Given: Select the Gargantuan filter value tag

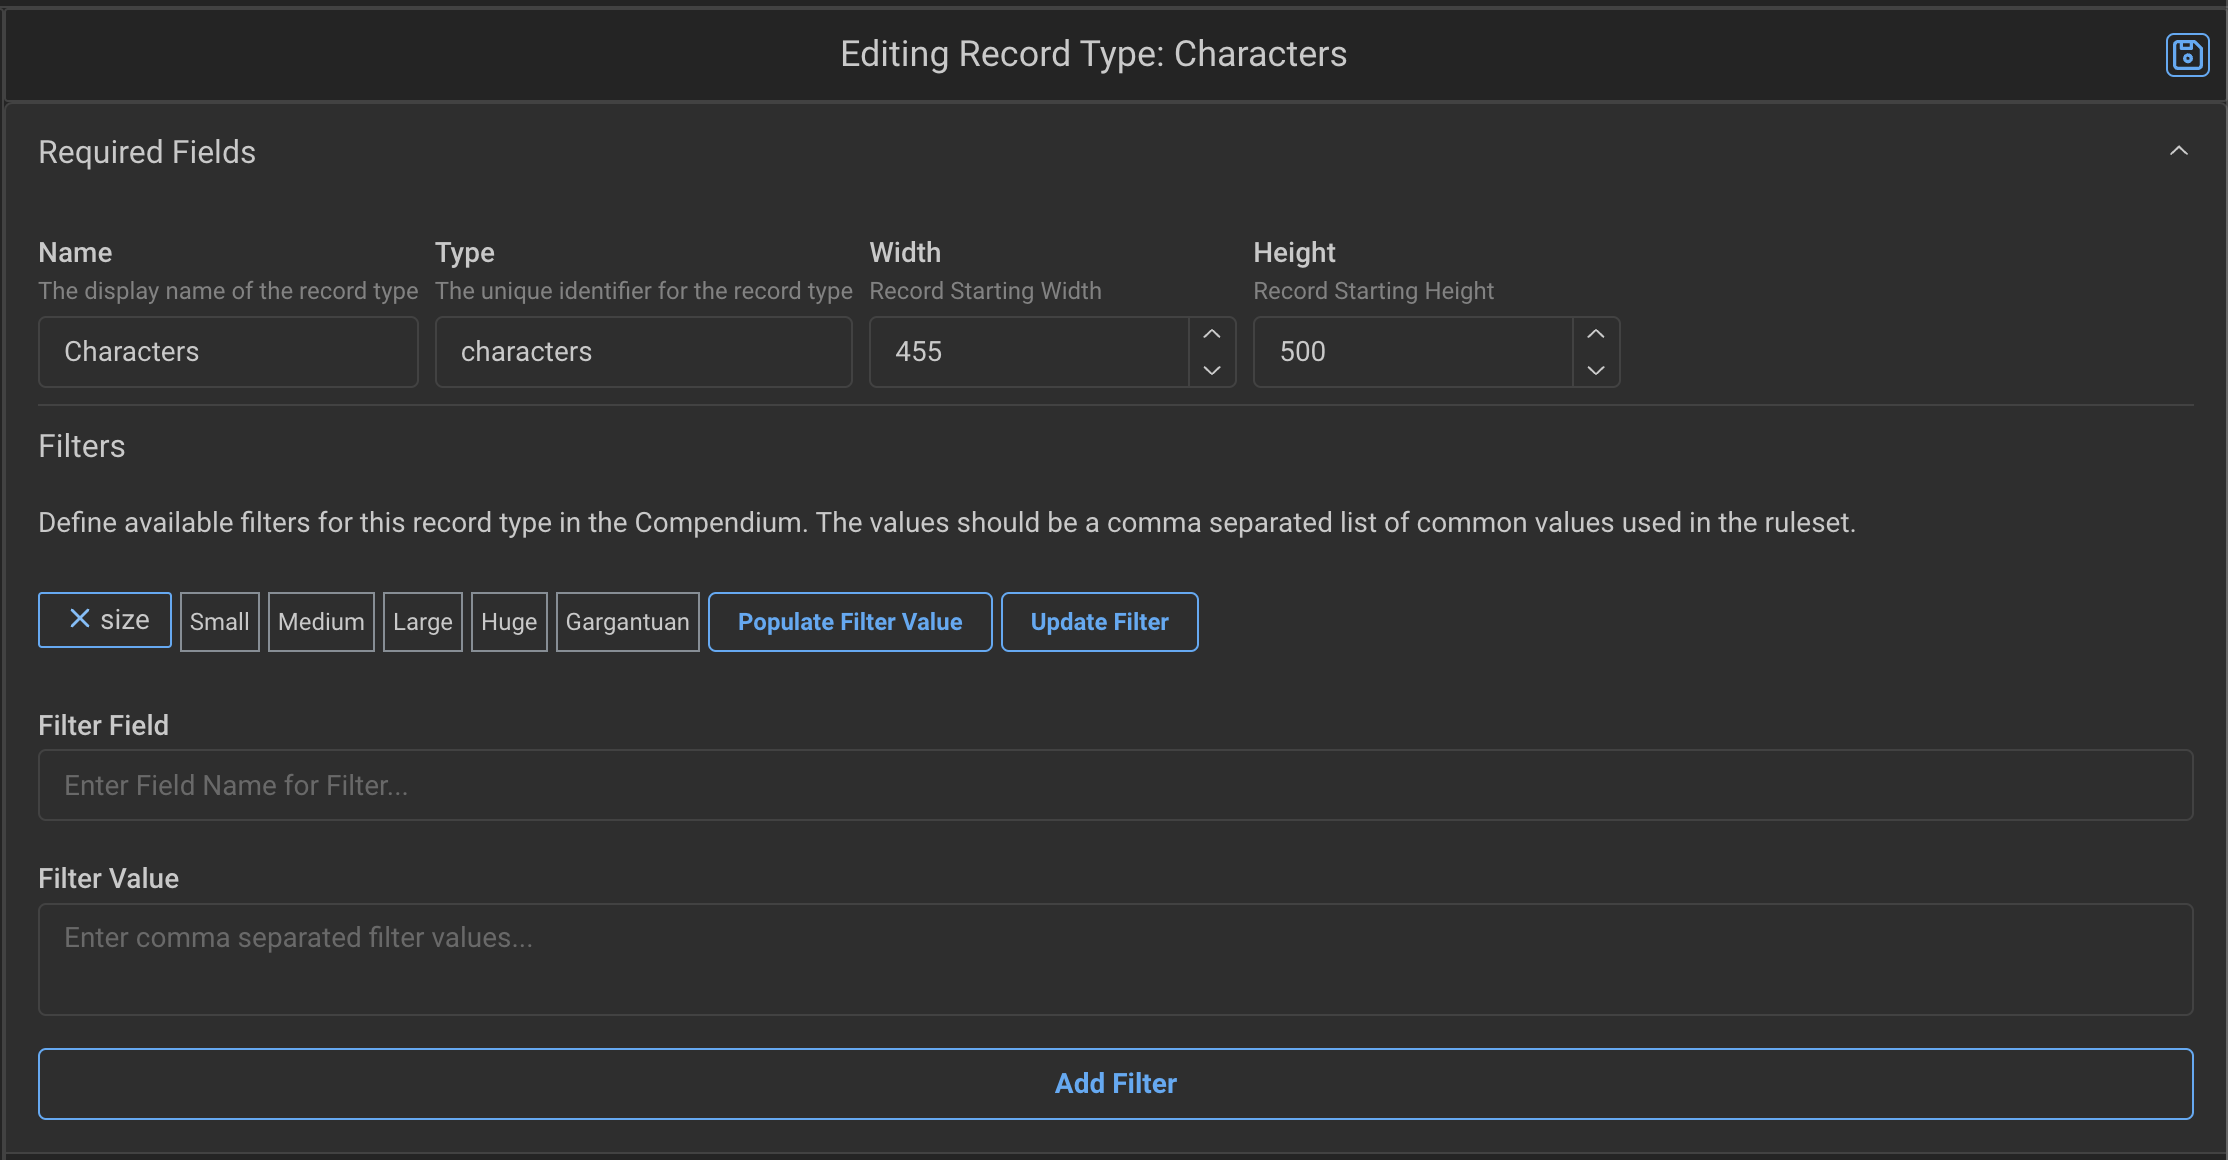Looking at the screenshot, I should [627, 621].
